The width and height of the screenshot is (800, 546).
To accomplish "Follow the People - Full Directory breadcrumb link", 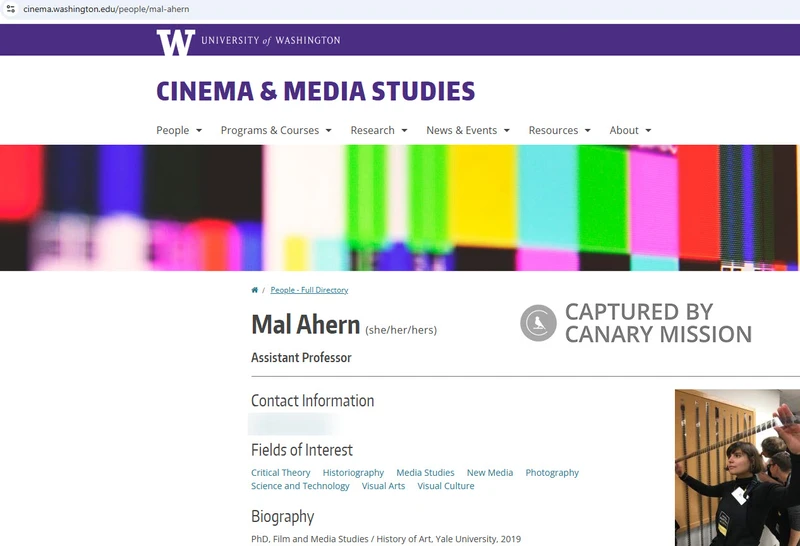I will [x=309, y=290].
